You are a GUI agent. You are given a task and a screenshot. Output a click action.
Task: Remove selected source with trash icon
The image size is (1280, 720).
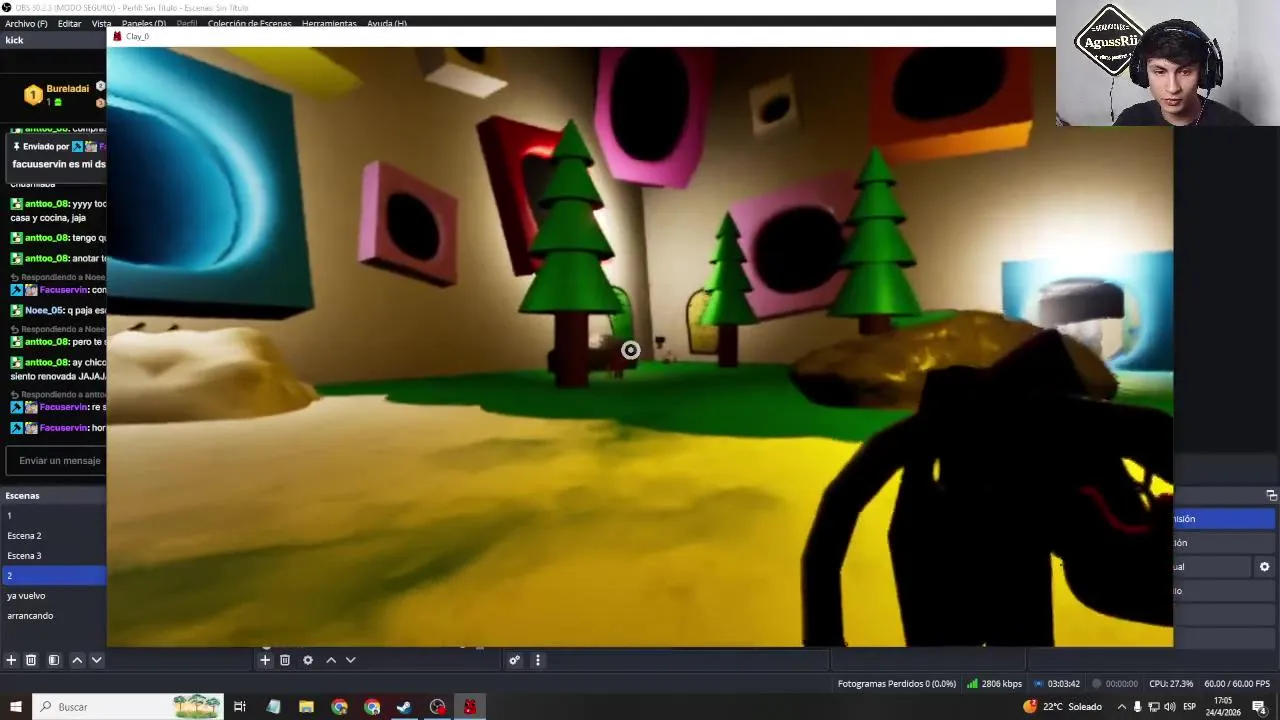tap(285, 660)
